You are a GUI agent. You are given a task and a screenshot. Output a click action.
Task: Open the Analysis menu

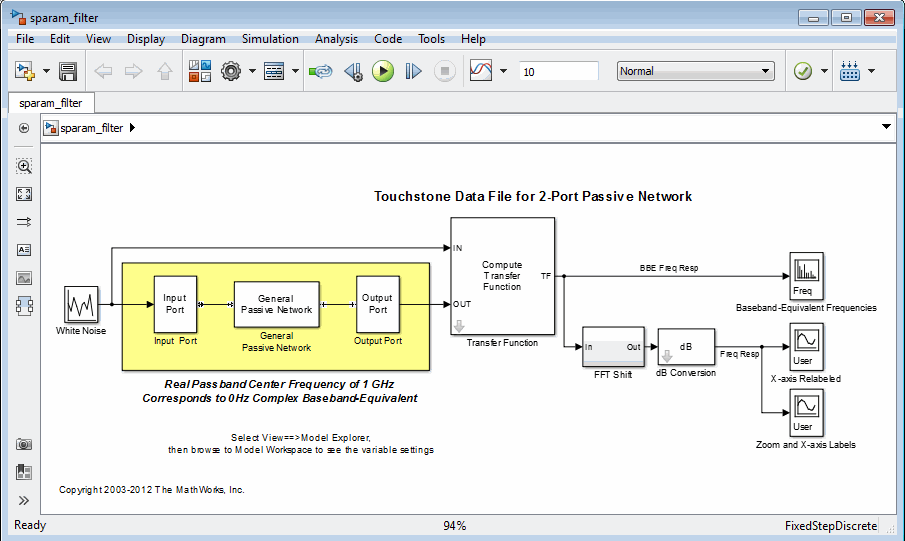point(336,39)
